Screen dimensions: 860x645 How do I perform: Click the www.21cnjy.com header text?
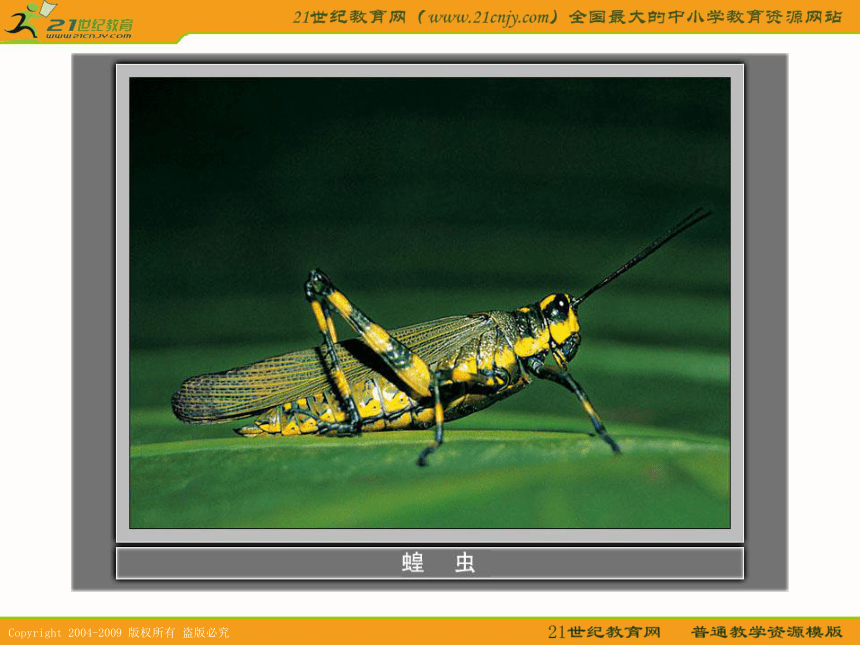pyautogui.click(x=488, y=18)
